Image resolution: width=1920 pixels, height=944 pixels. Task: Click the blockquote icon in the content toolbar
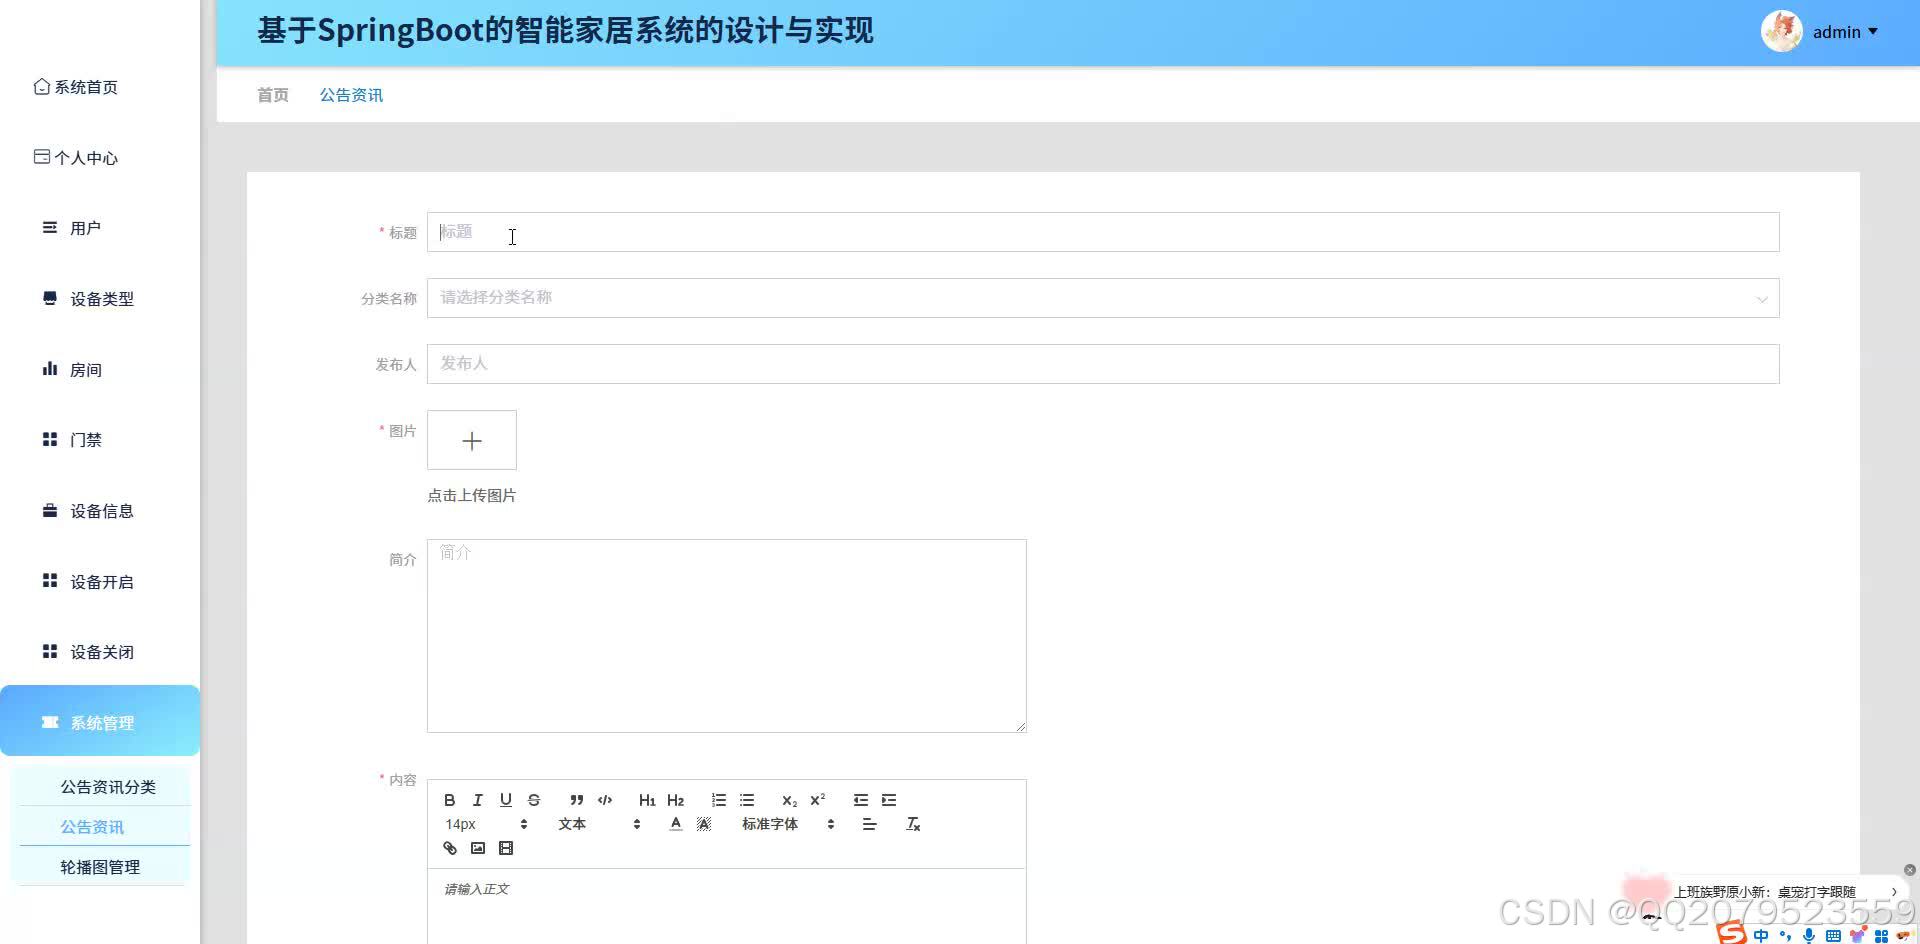tap(576, 800)
